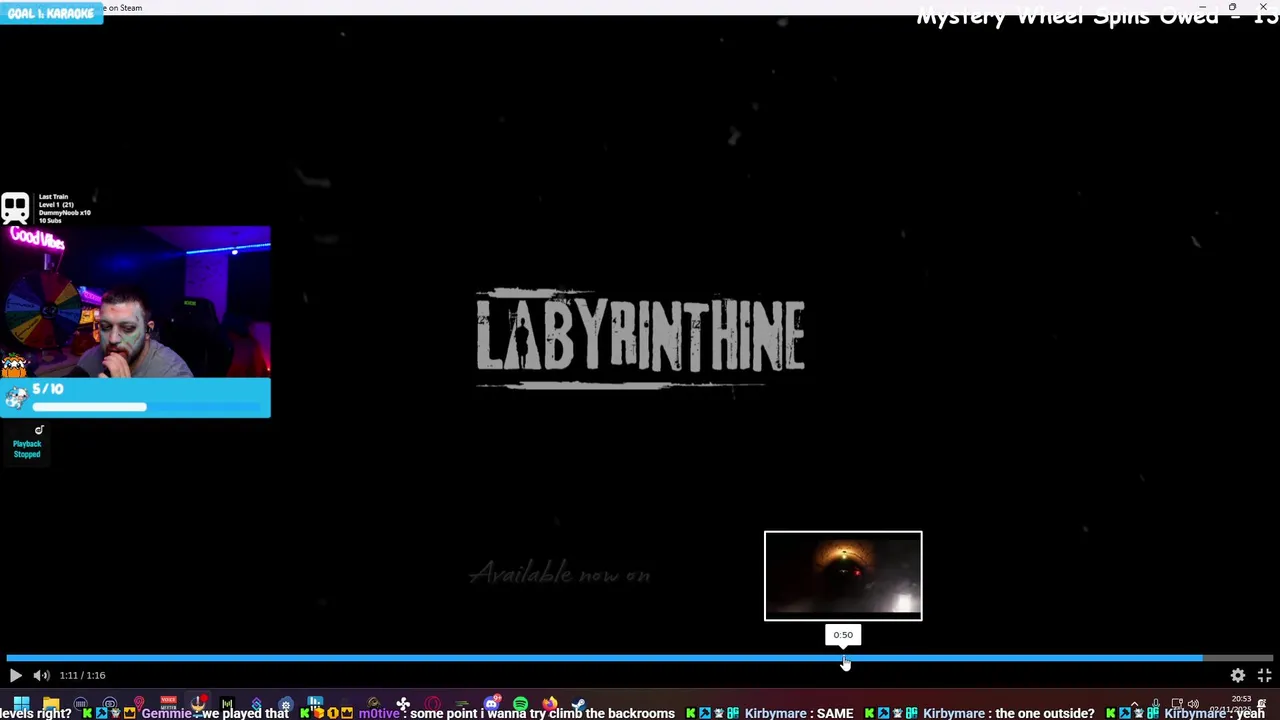Screen dimensions: 1280x720
Task: Open Firefox from the taskbar
Action: pyautogui.click(x=549, y=703)
